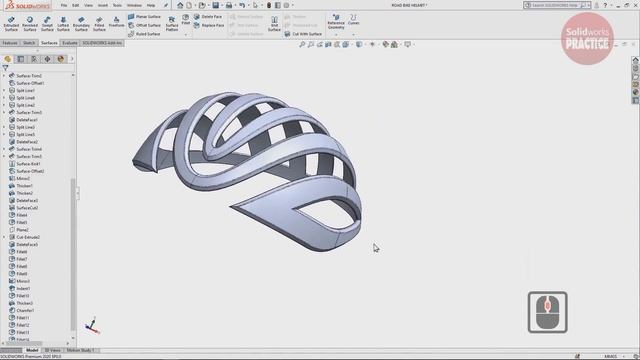
Task: Open the DisplayManager tab
Action: pos(61,59)
